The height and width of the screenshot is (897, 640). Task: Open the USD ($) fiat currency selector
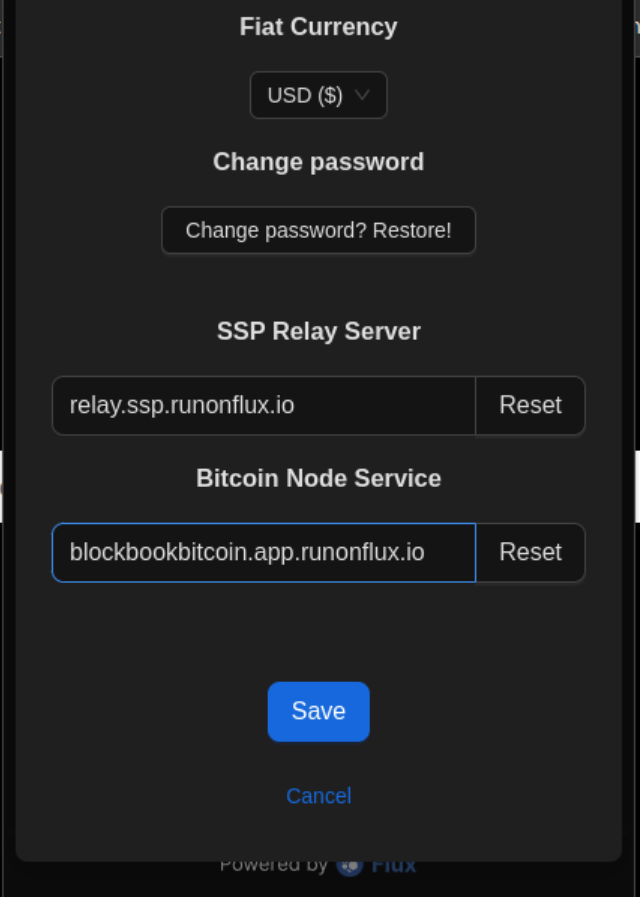click(x=319, y=95)
